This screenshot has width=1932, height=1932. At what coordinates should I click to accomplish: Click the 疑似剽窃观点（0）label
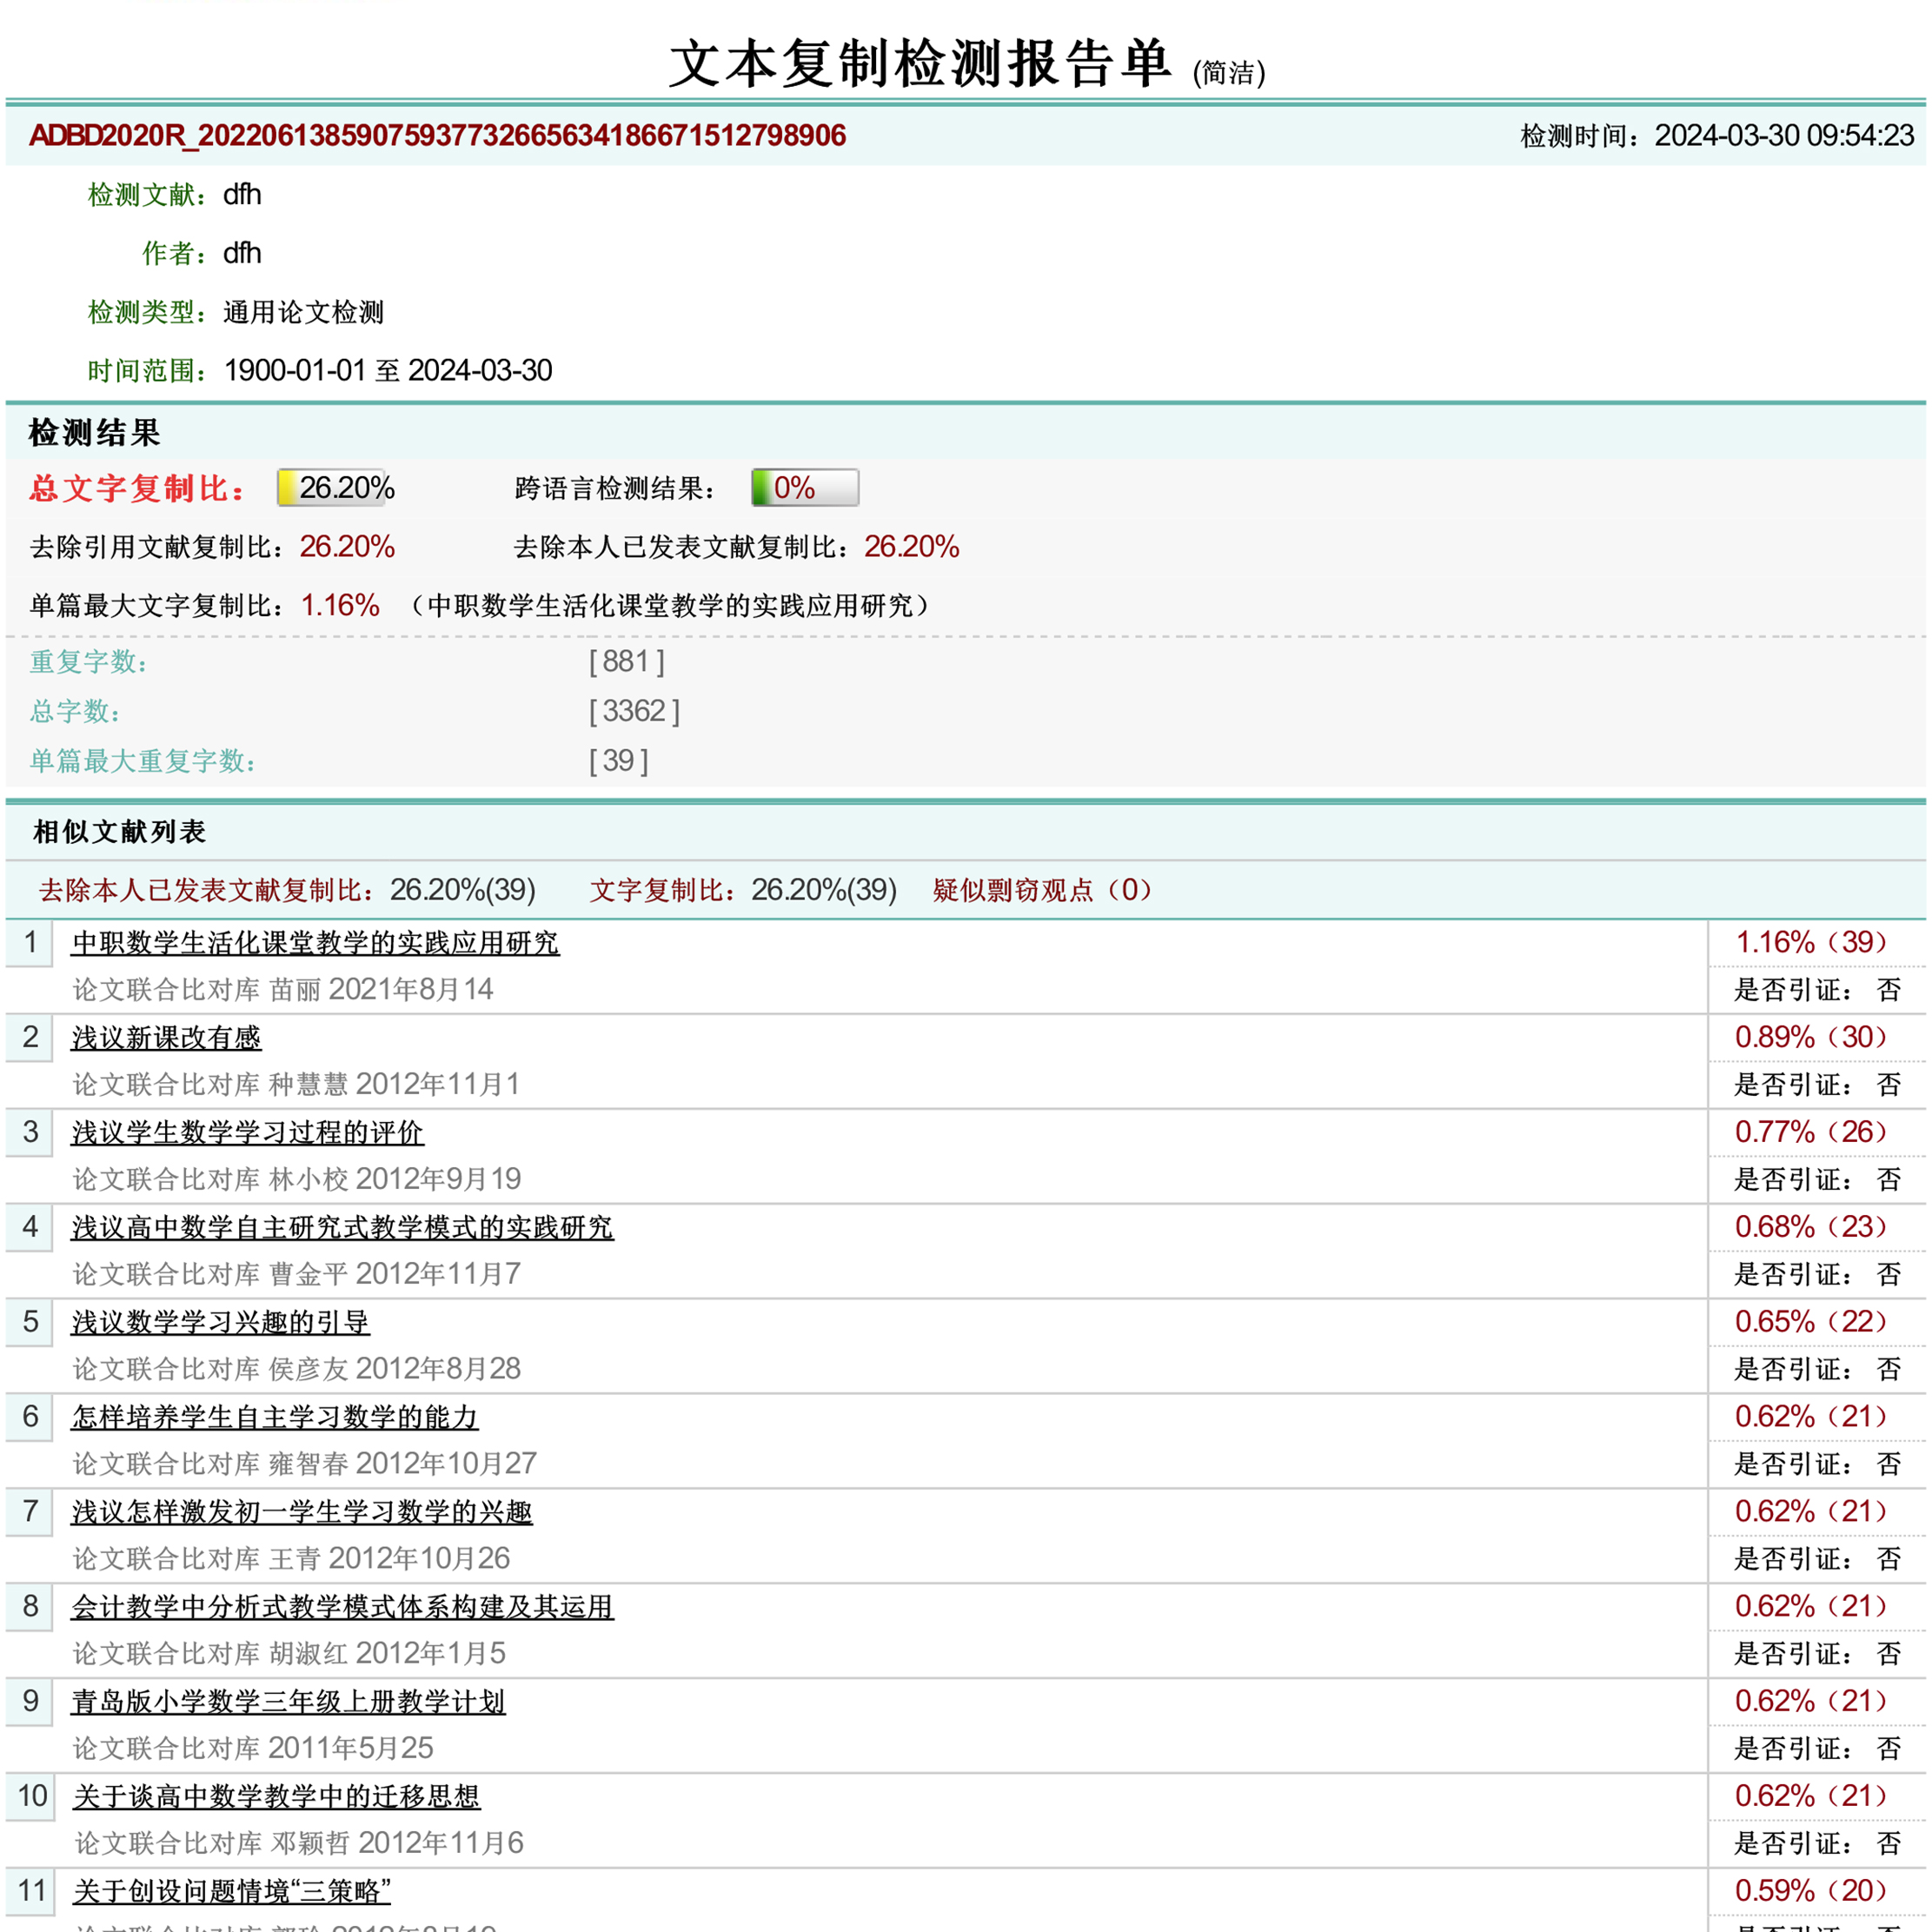(1043, 890)
